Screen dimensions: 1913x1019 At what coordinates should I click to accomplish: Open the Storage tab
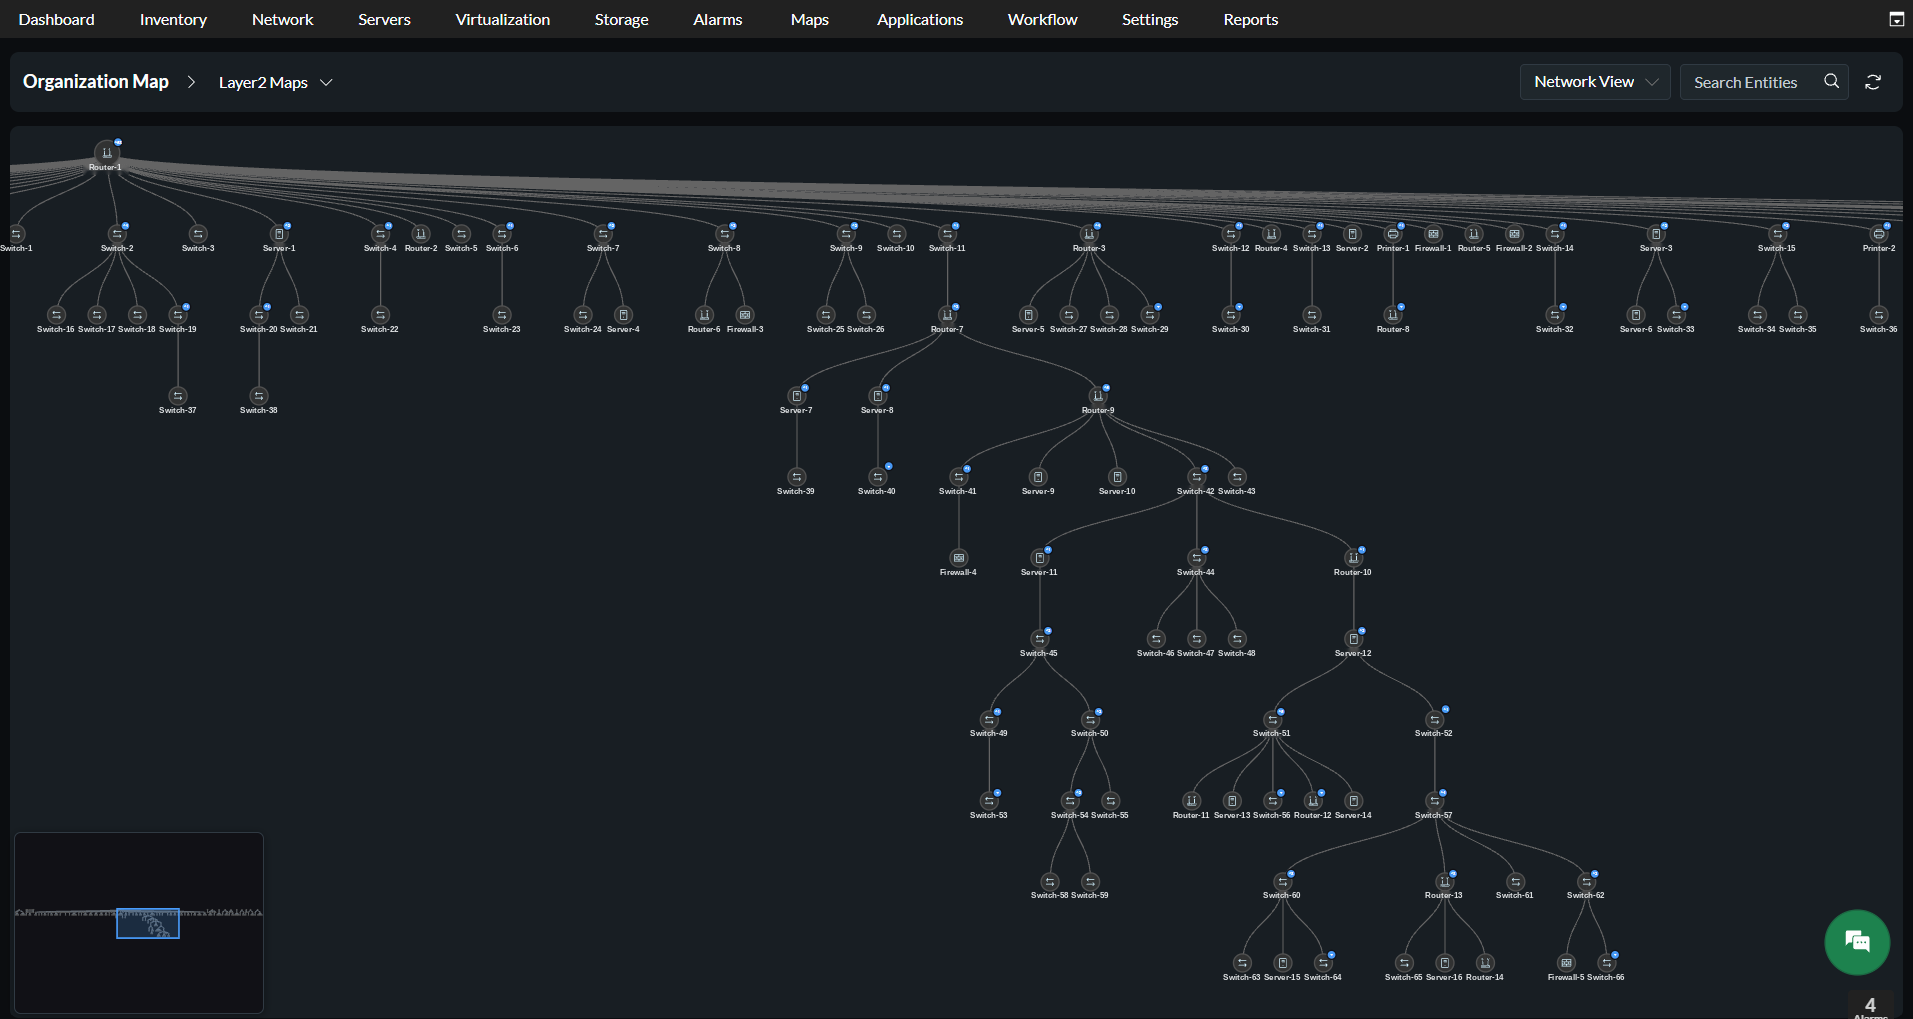(622, 19)
